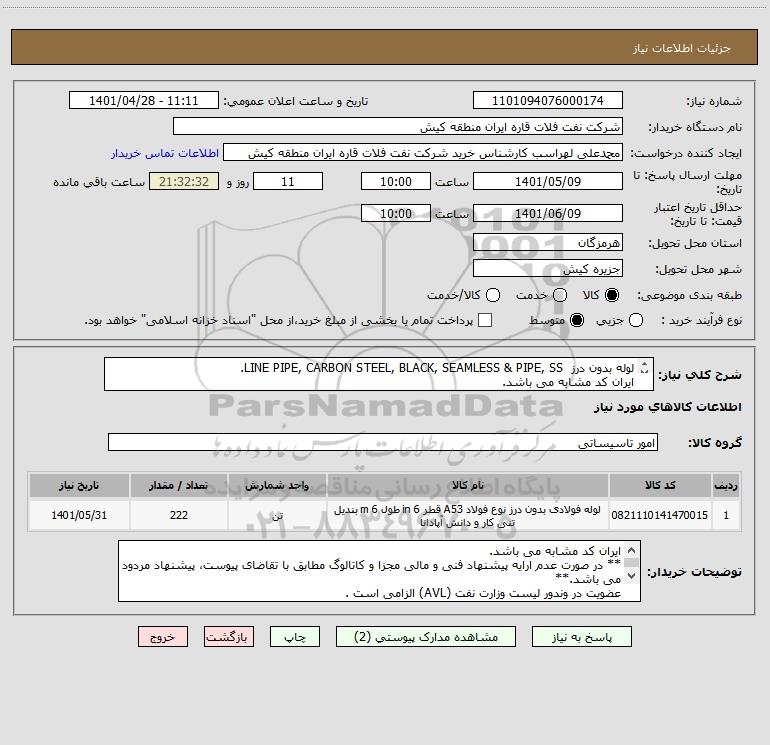Viewport: 770px width, 745px height.
Task: Tick the اسناد خزانه اسلامی payment checkbox
Action: click(485, 320)
